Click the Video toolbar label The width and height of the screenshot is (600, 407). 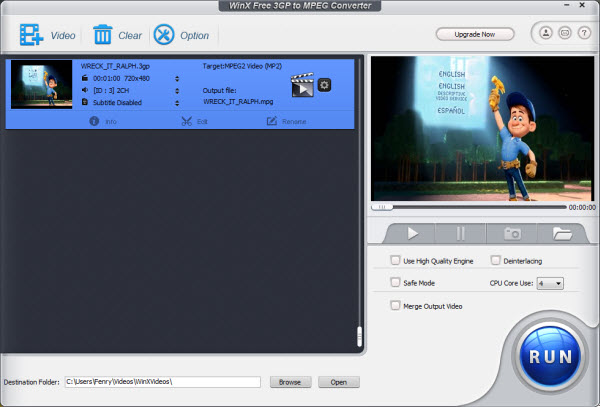coord(63,36)
